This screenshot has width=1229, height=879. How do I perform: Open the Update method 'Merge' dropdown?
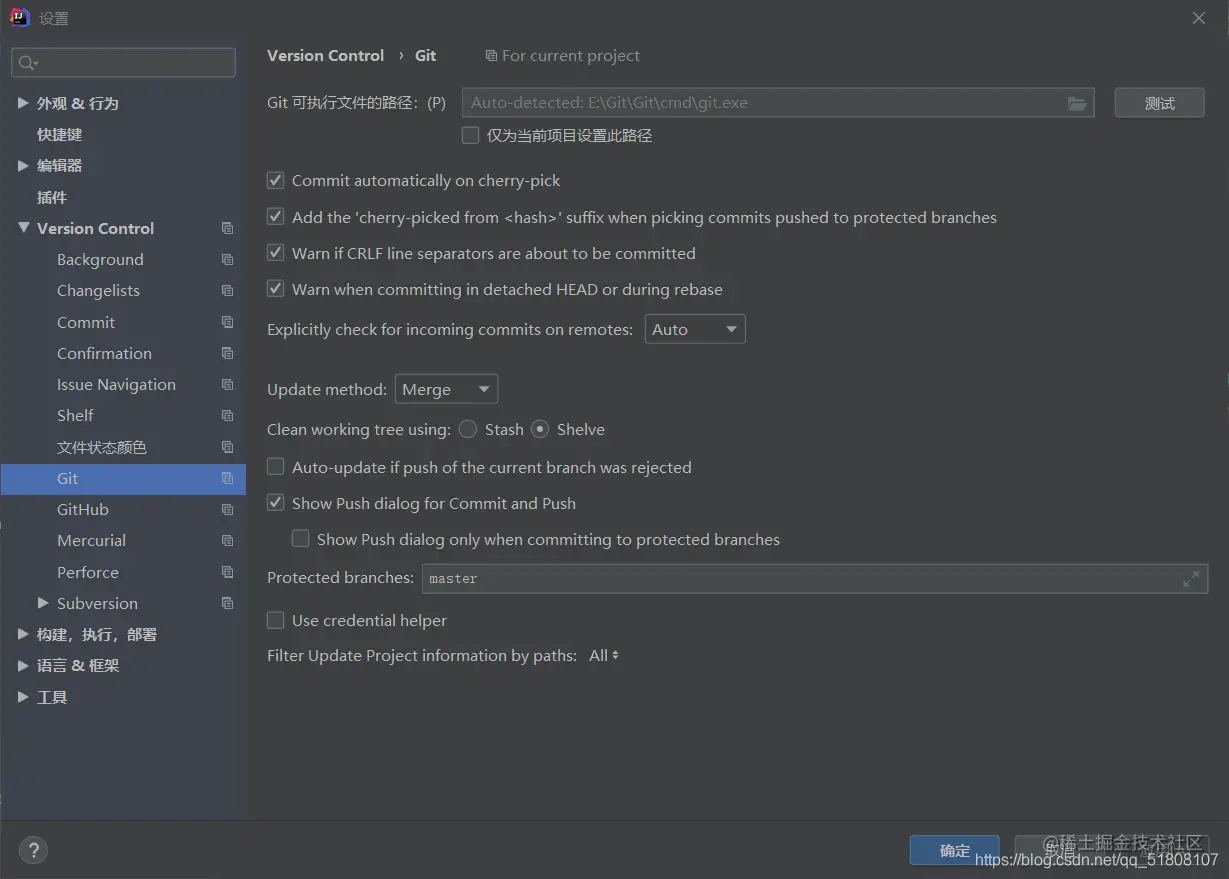(447, 389)
